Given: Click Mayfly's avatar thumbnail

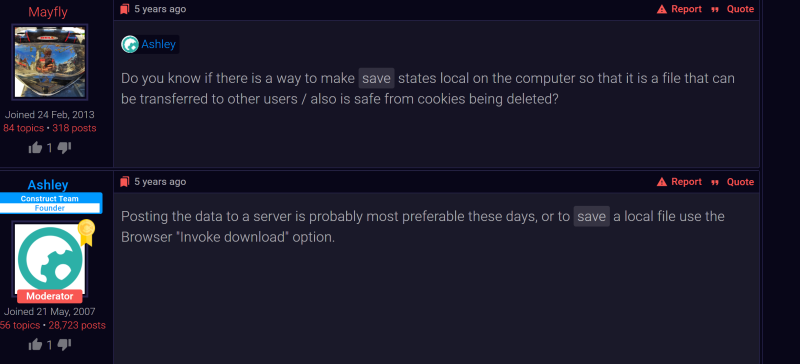Looking at the screenshot, I should point(50,62).
